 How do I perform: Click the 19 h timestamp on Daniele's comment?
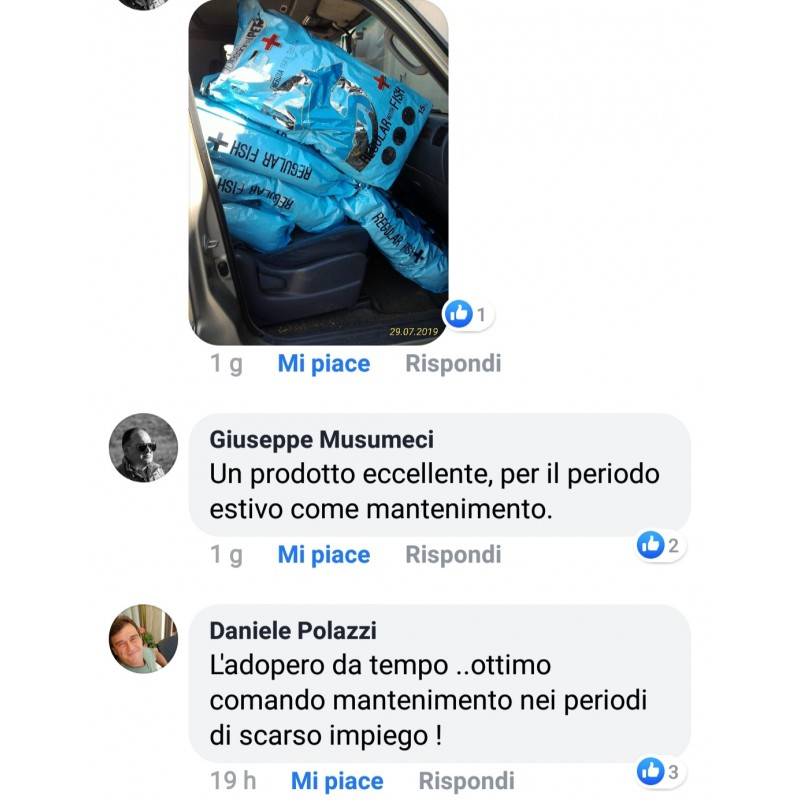(x=233, y=781)
